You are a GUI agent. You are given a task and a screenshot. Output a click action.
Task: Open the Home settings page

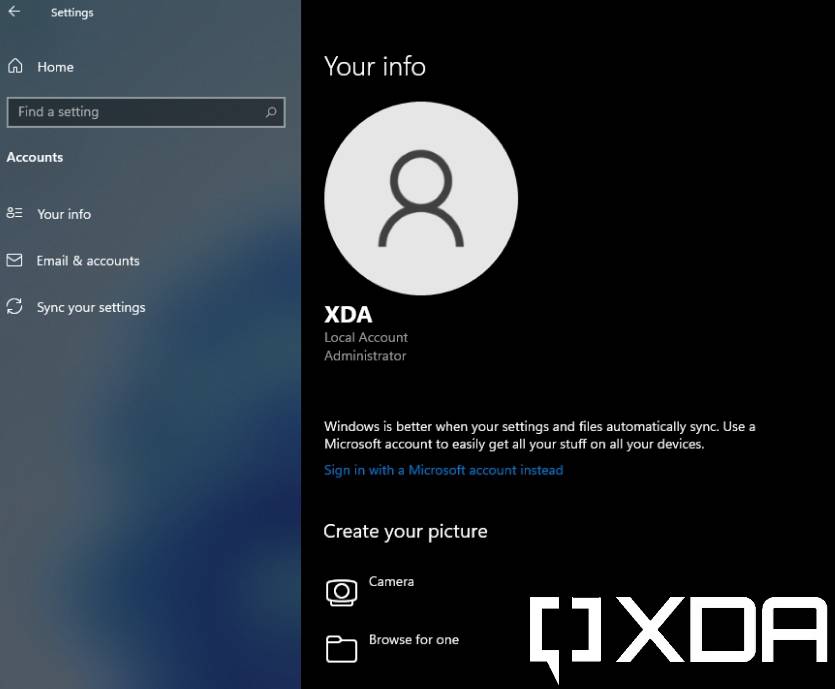coord(55,67)
